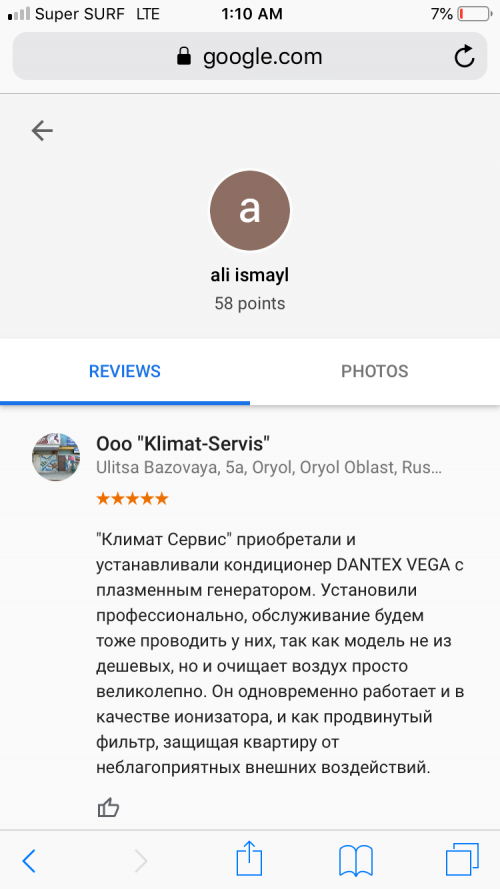Tap the back arrow on the profile page
The image size is (500, 889).
point(42,131)
